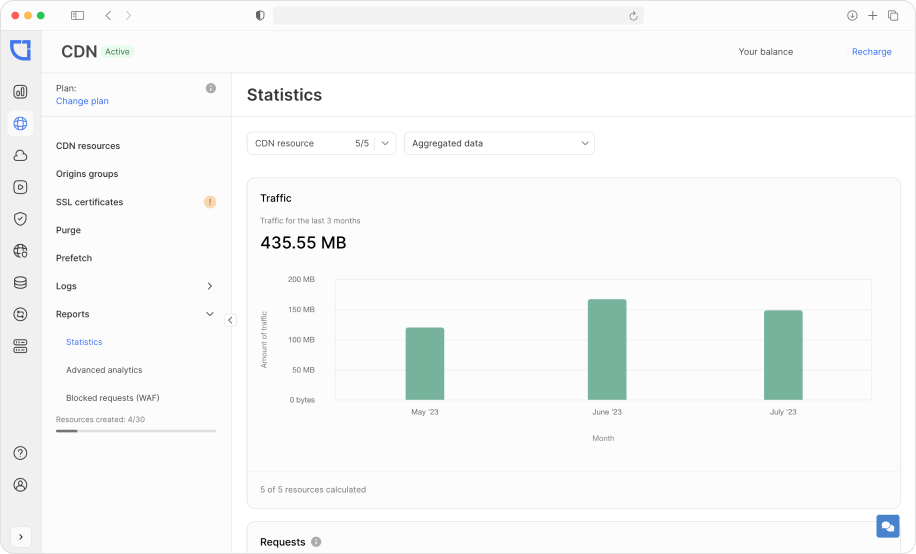
Task: Select the CDN globe sidebar icon
Action: (20, 123)
